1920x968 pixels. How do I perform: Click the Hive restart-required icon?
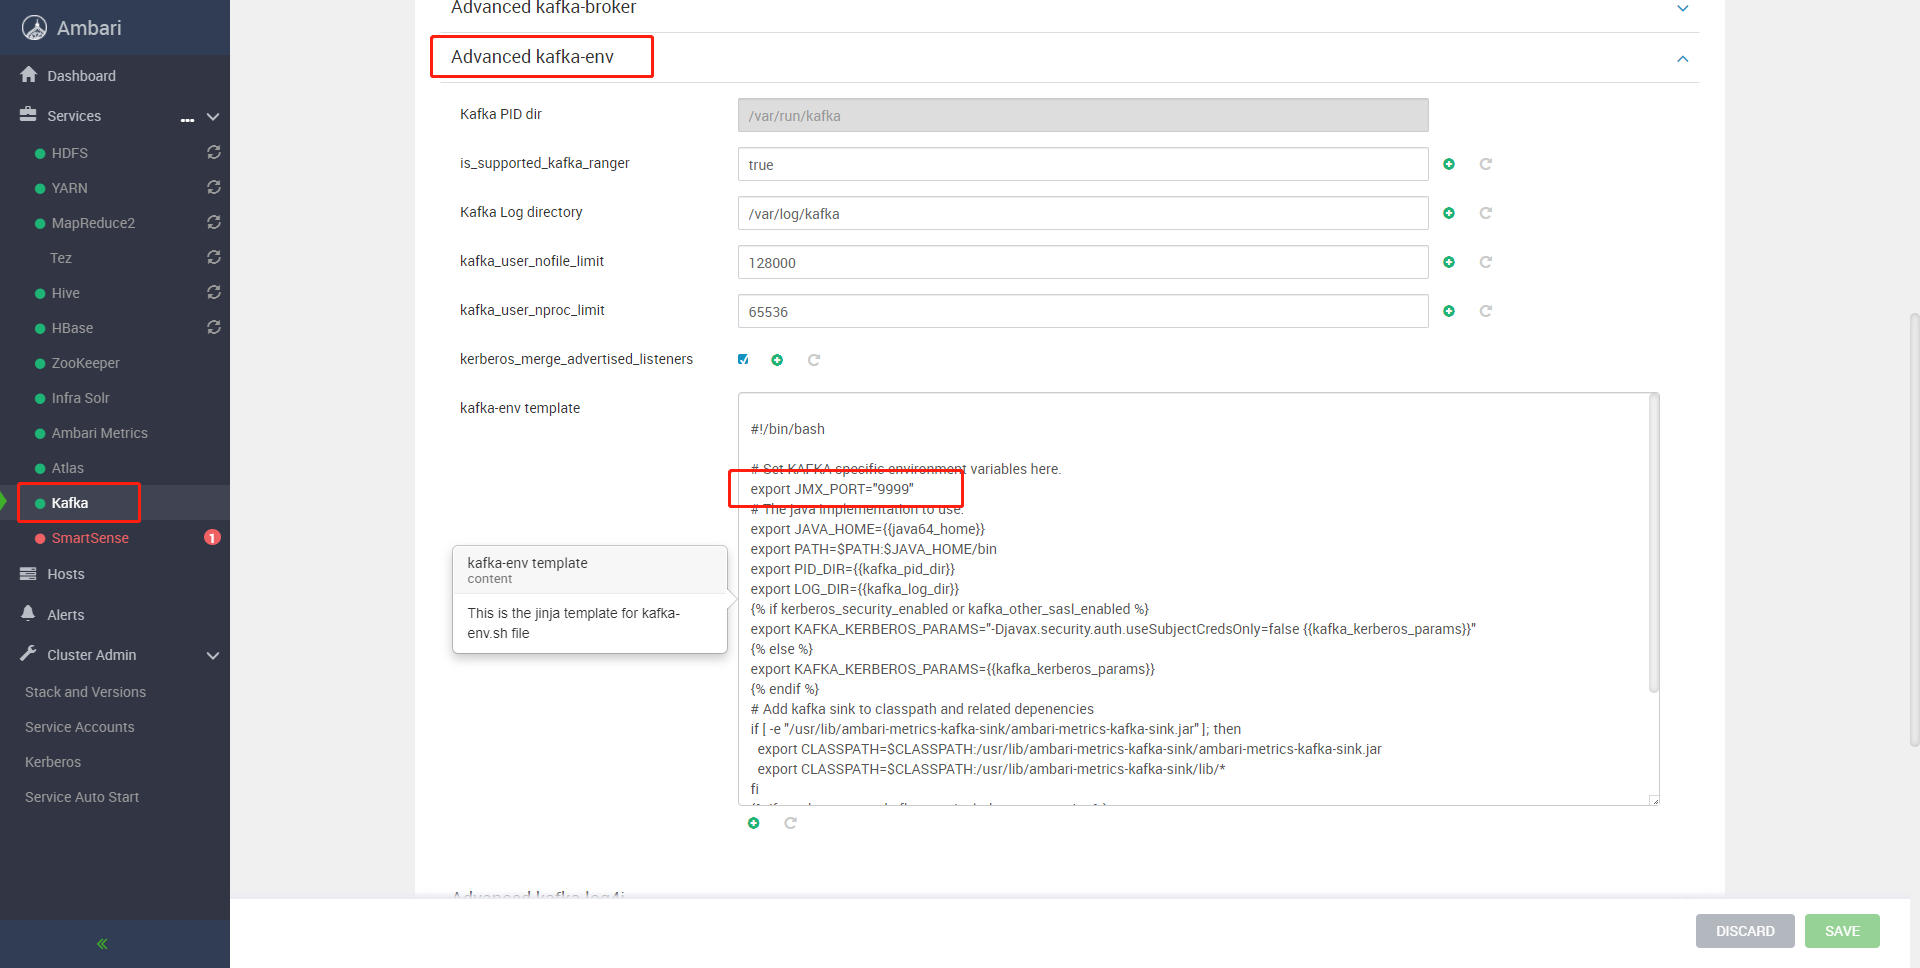213,292
